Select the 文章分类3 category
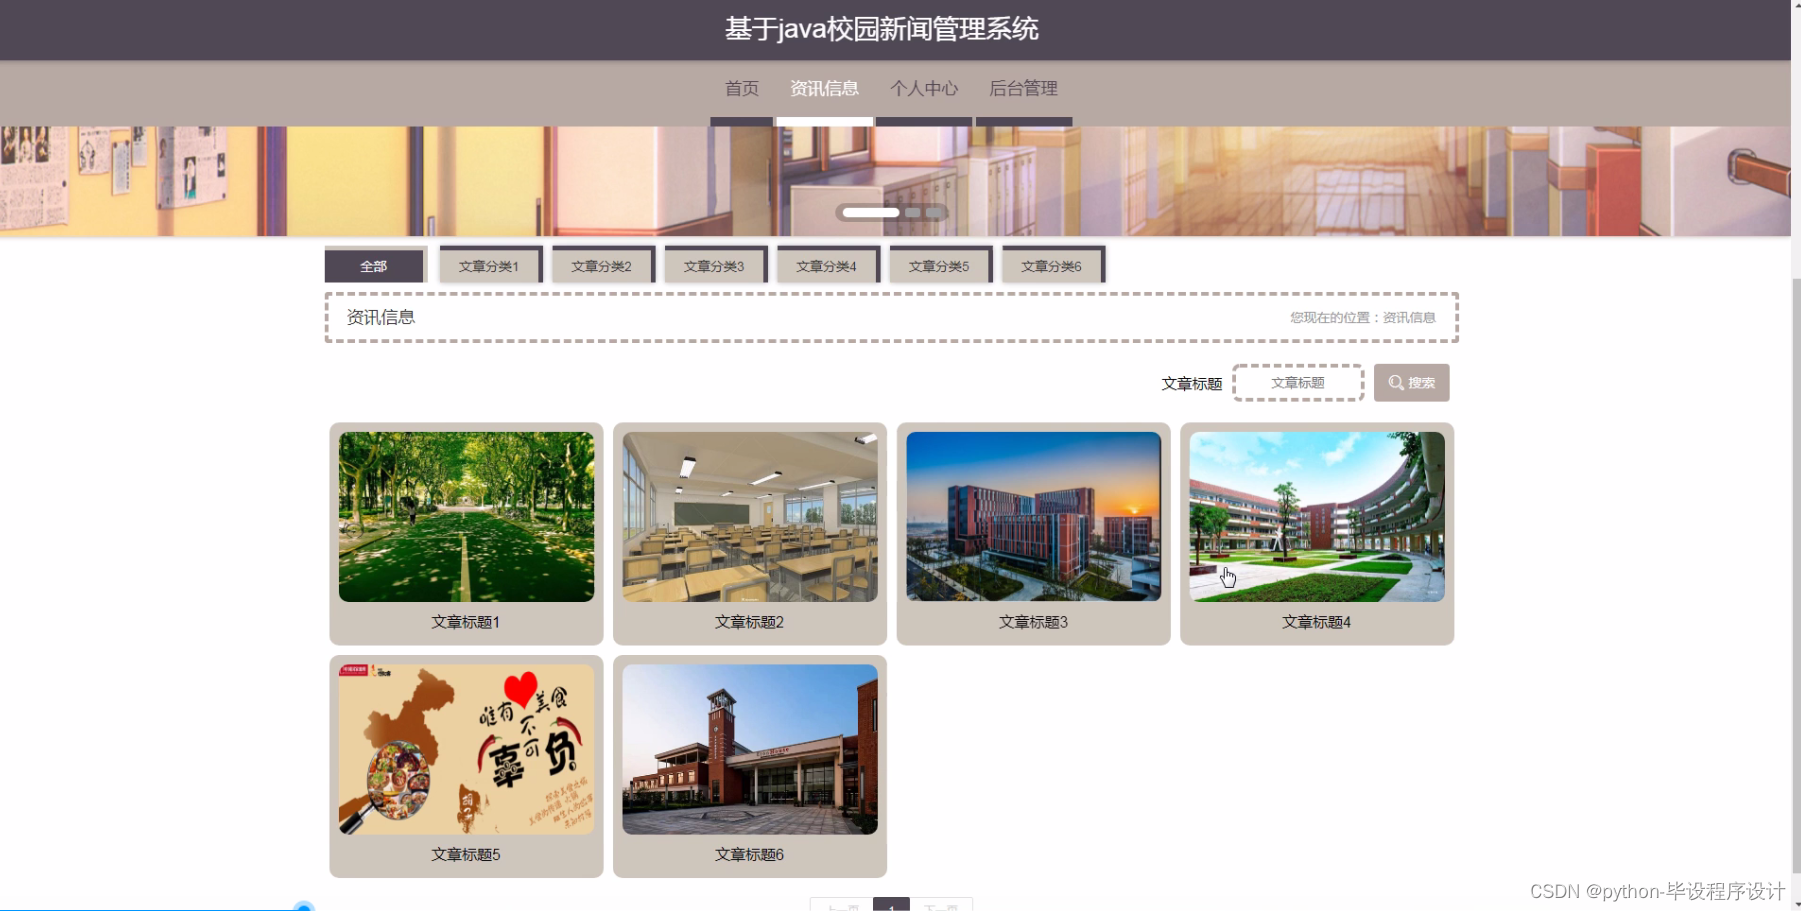The height and width of the screenshot is (911, 1801). (x=715, y=265)
